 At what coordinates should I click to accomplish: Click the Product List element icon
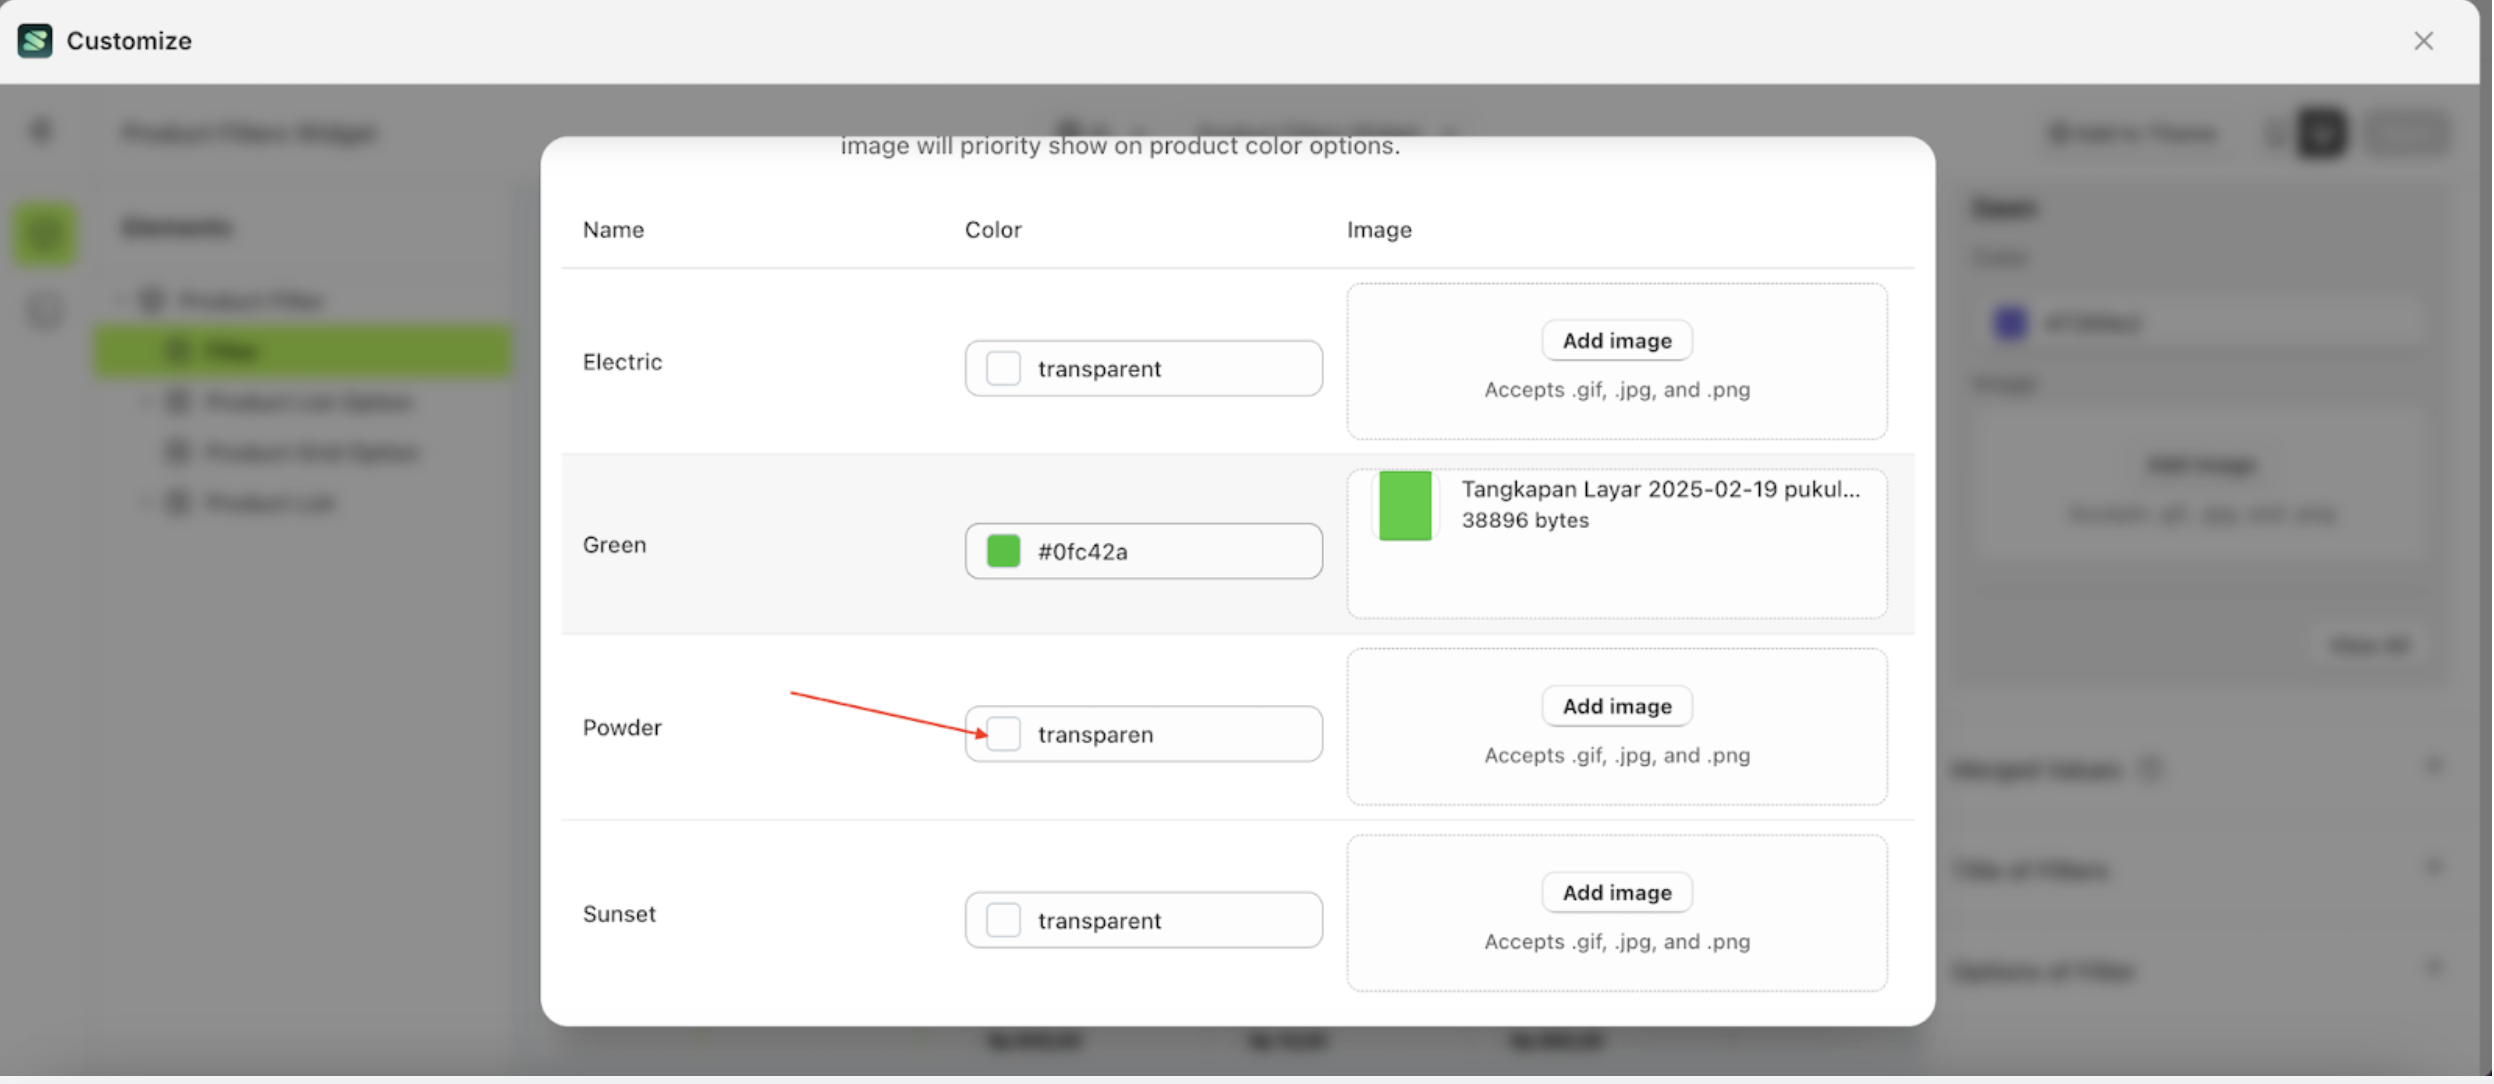(x=178, y=502)
